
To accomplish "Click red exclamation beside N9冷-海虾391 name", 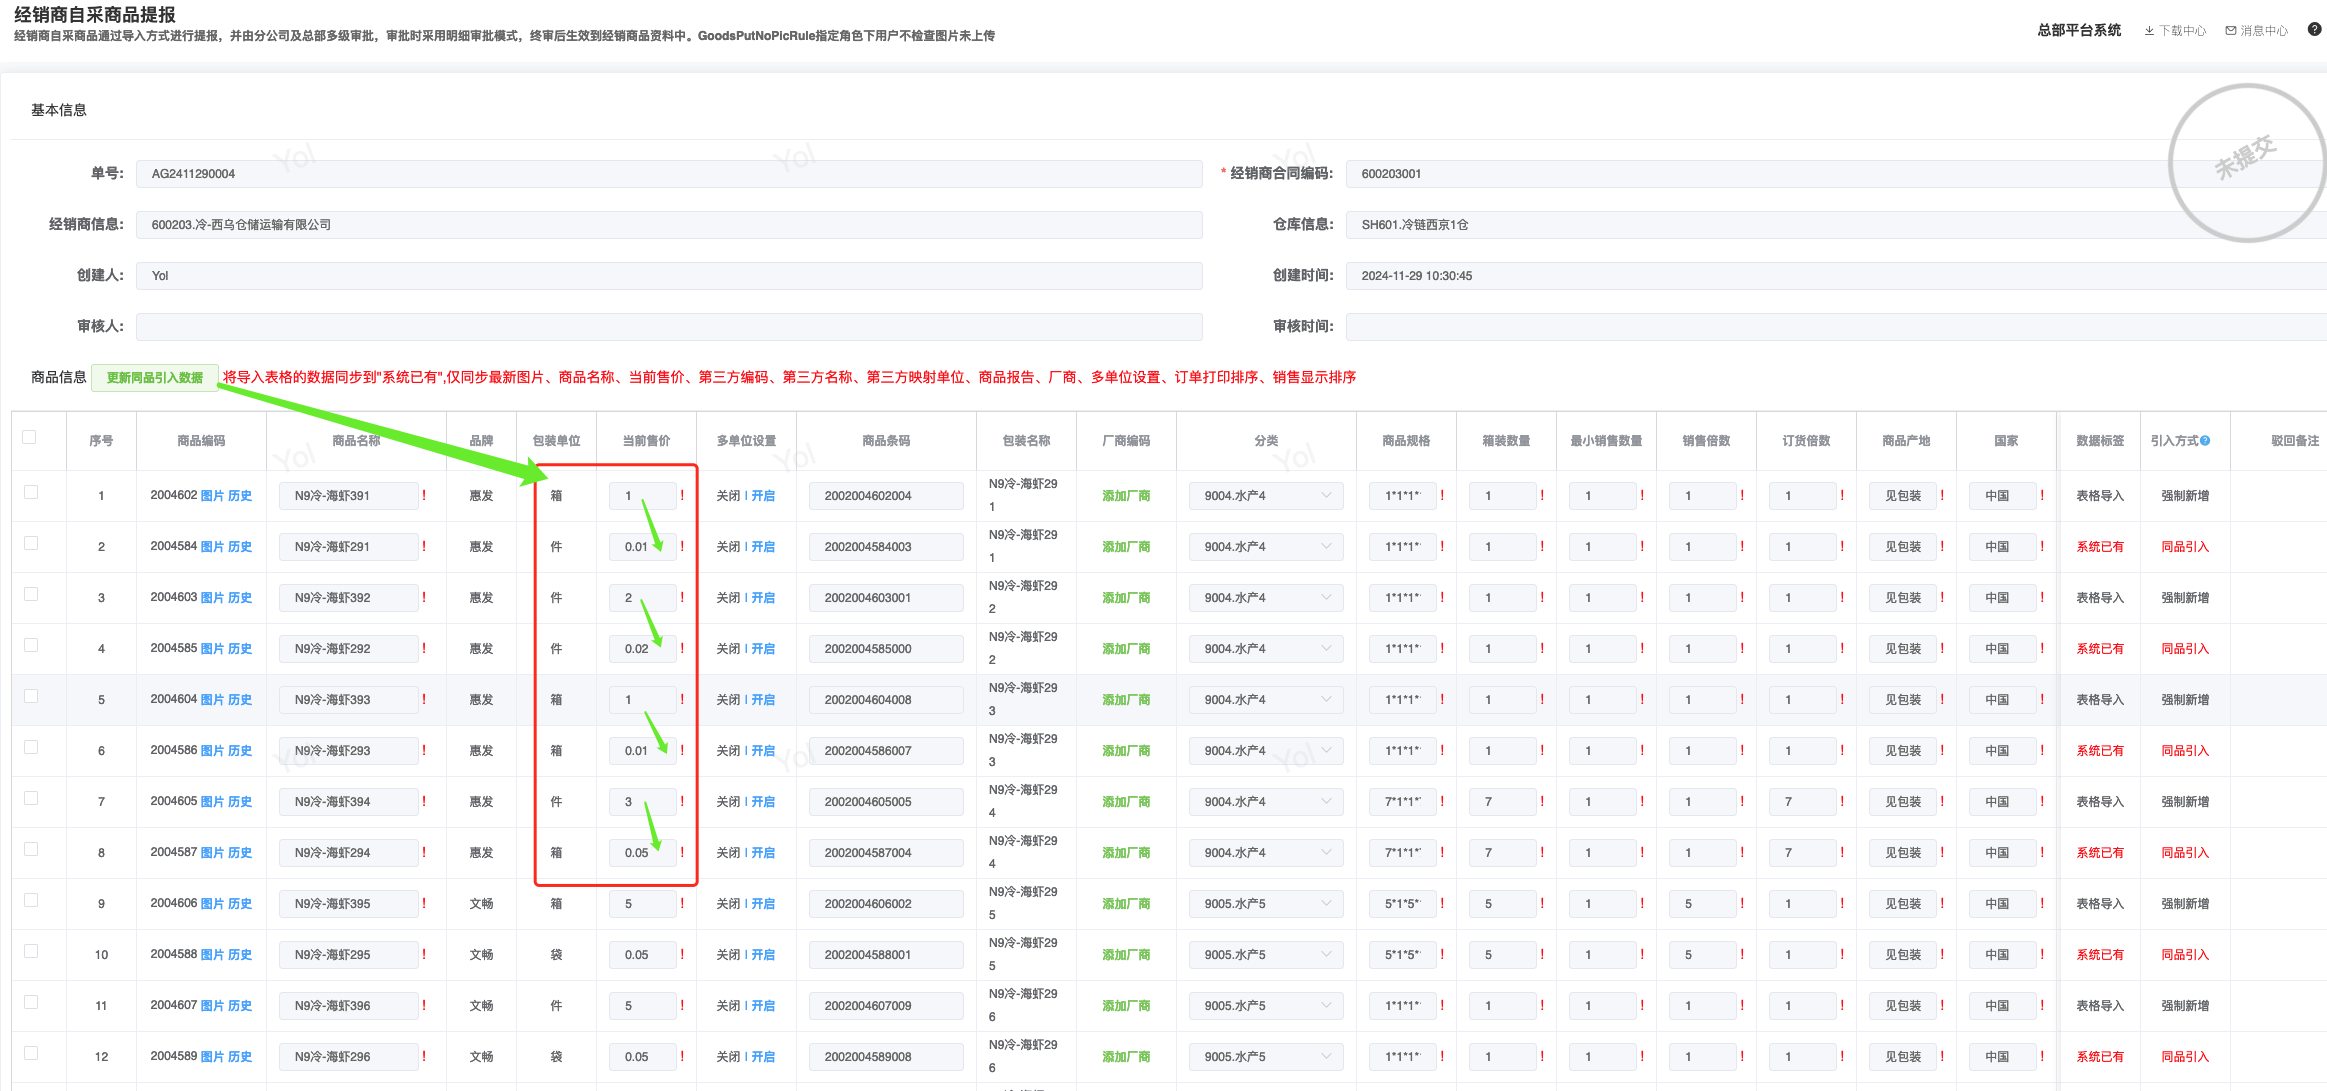I will (424, 495).
